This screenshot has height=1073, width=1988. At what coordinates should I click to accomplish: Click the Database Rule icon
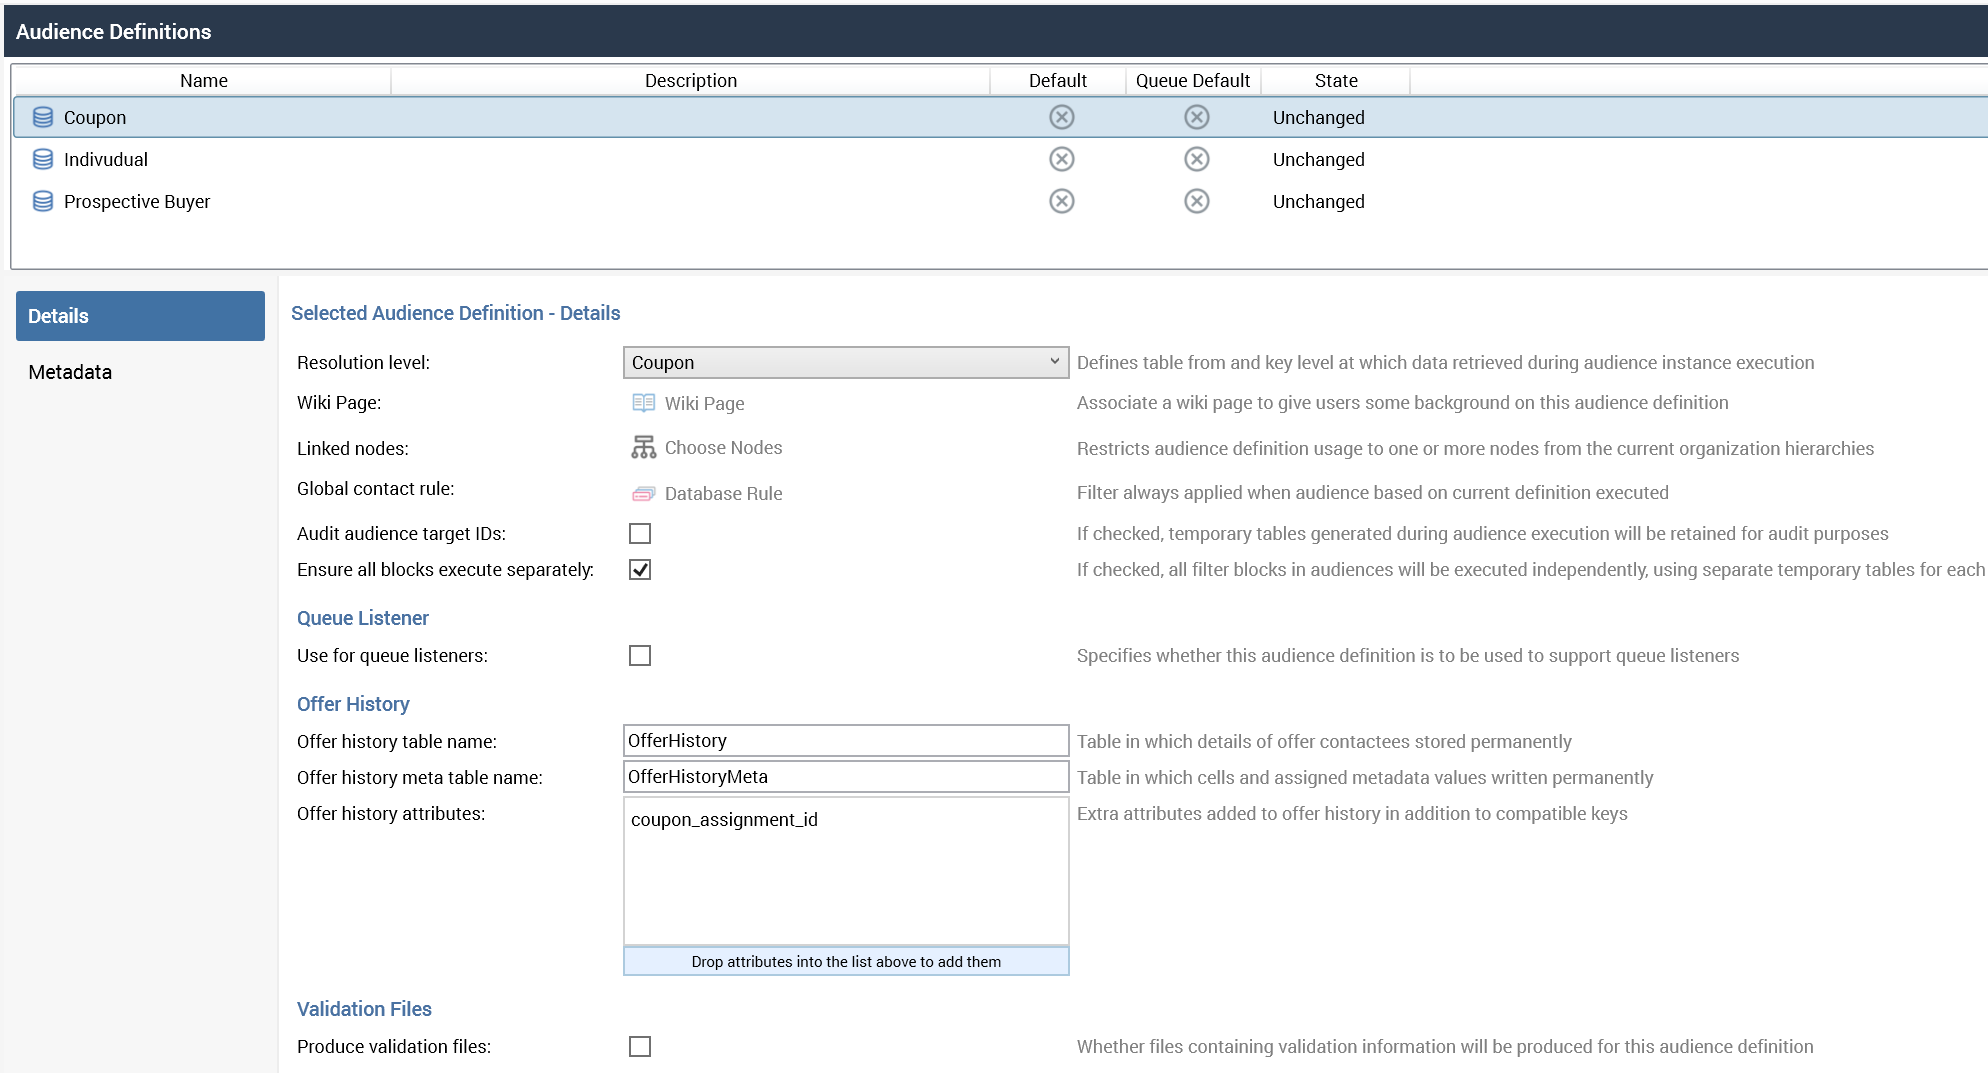[643, 493]
